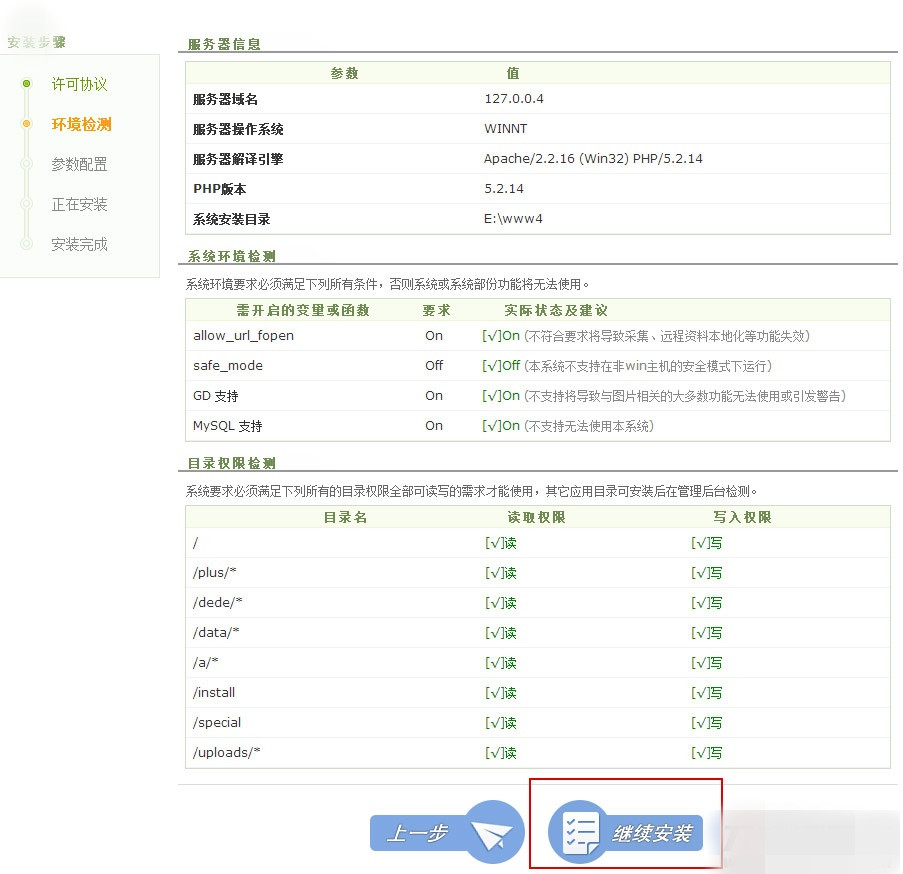Click the [√]写 status for /data/*
This screenshot has height=874, width=903.
(x=707, y=633)
